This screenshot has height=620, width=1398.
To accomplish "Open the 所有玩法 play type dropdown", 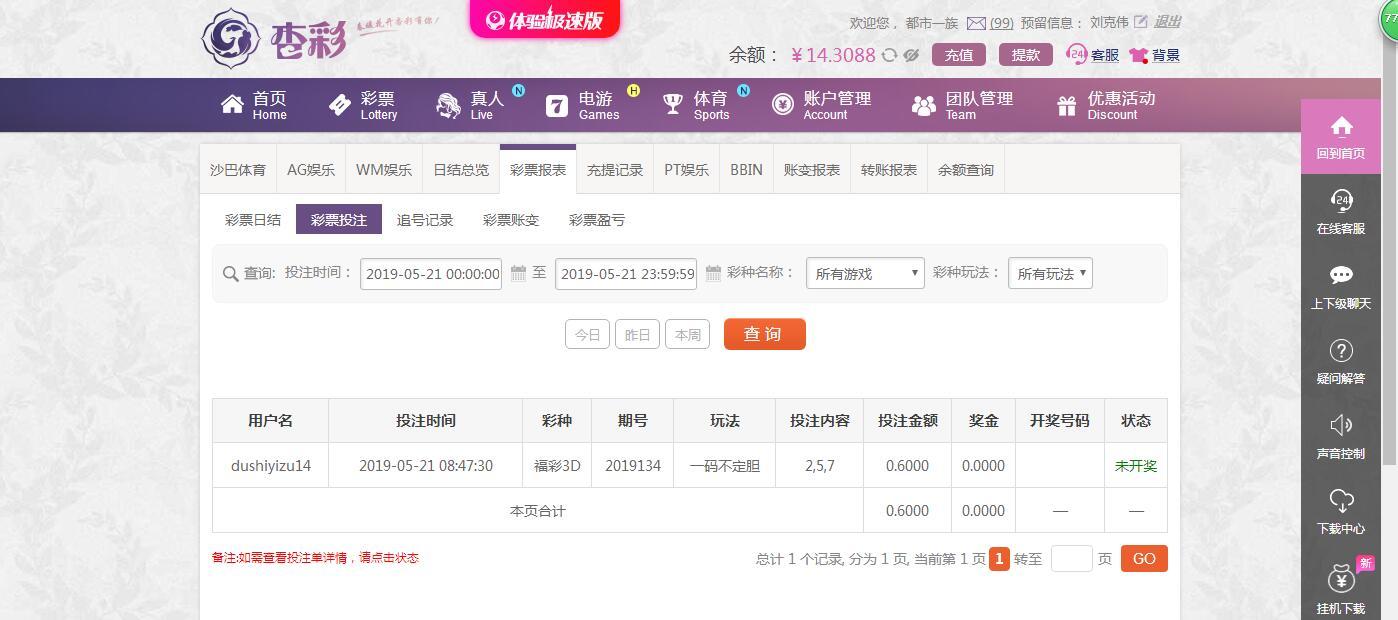I will click(1049, 272).
